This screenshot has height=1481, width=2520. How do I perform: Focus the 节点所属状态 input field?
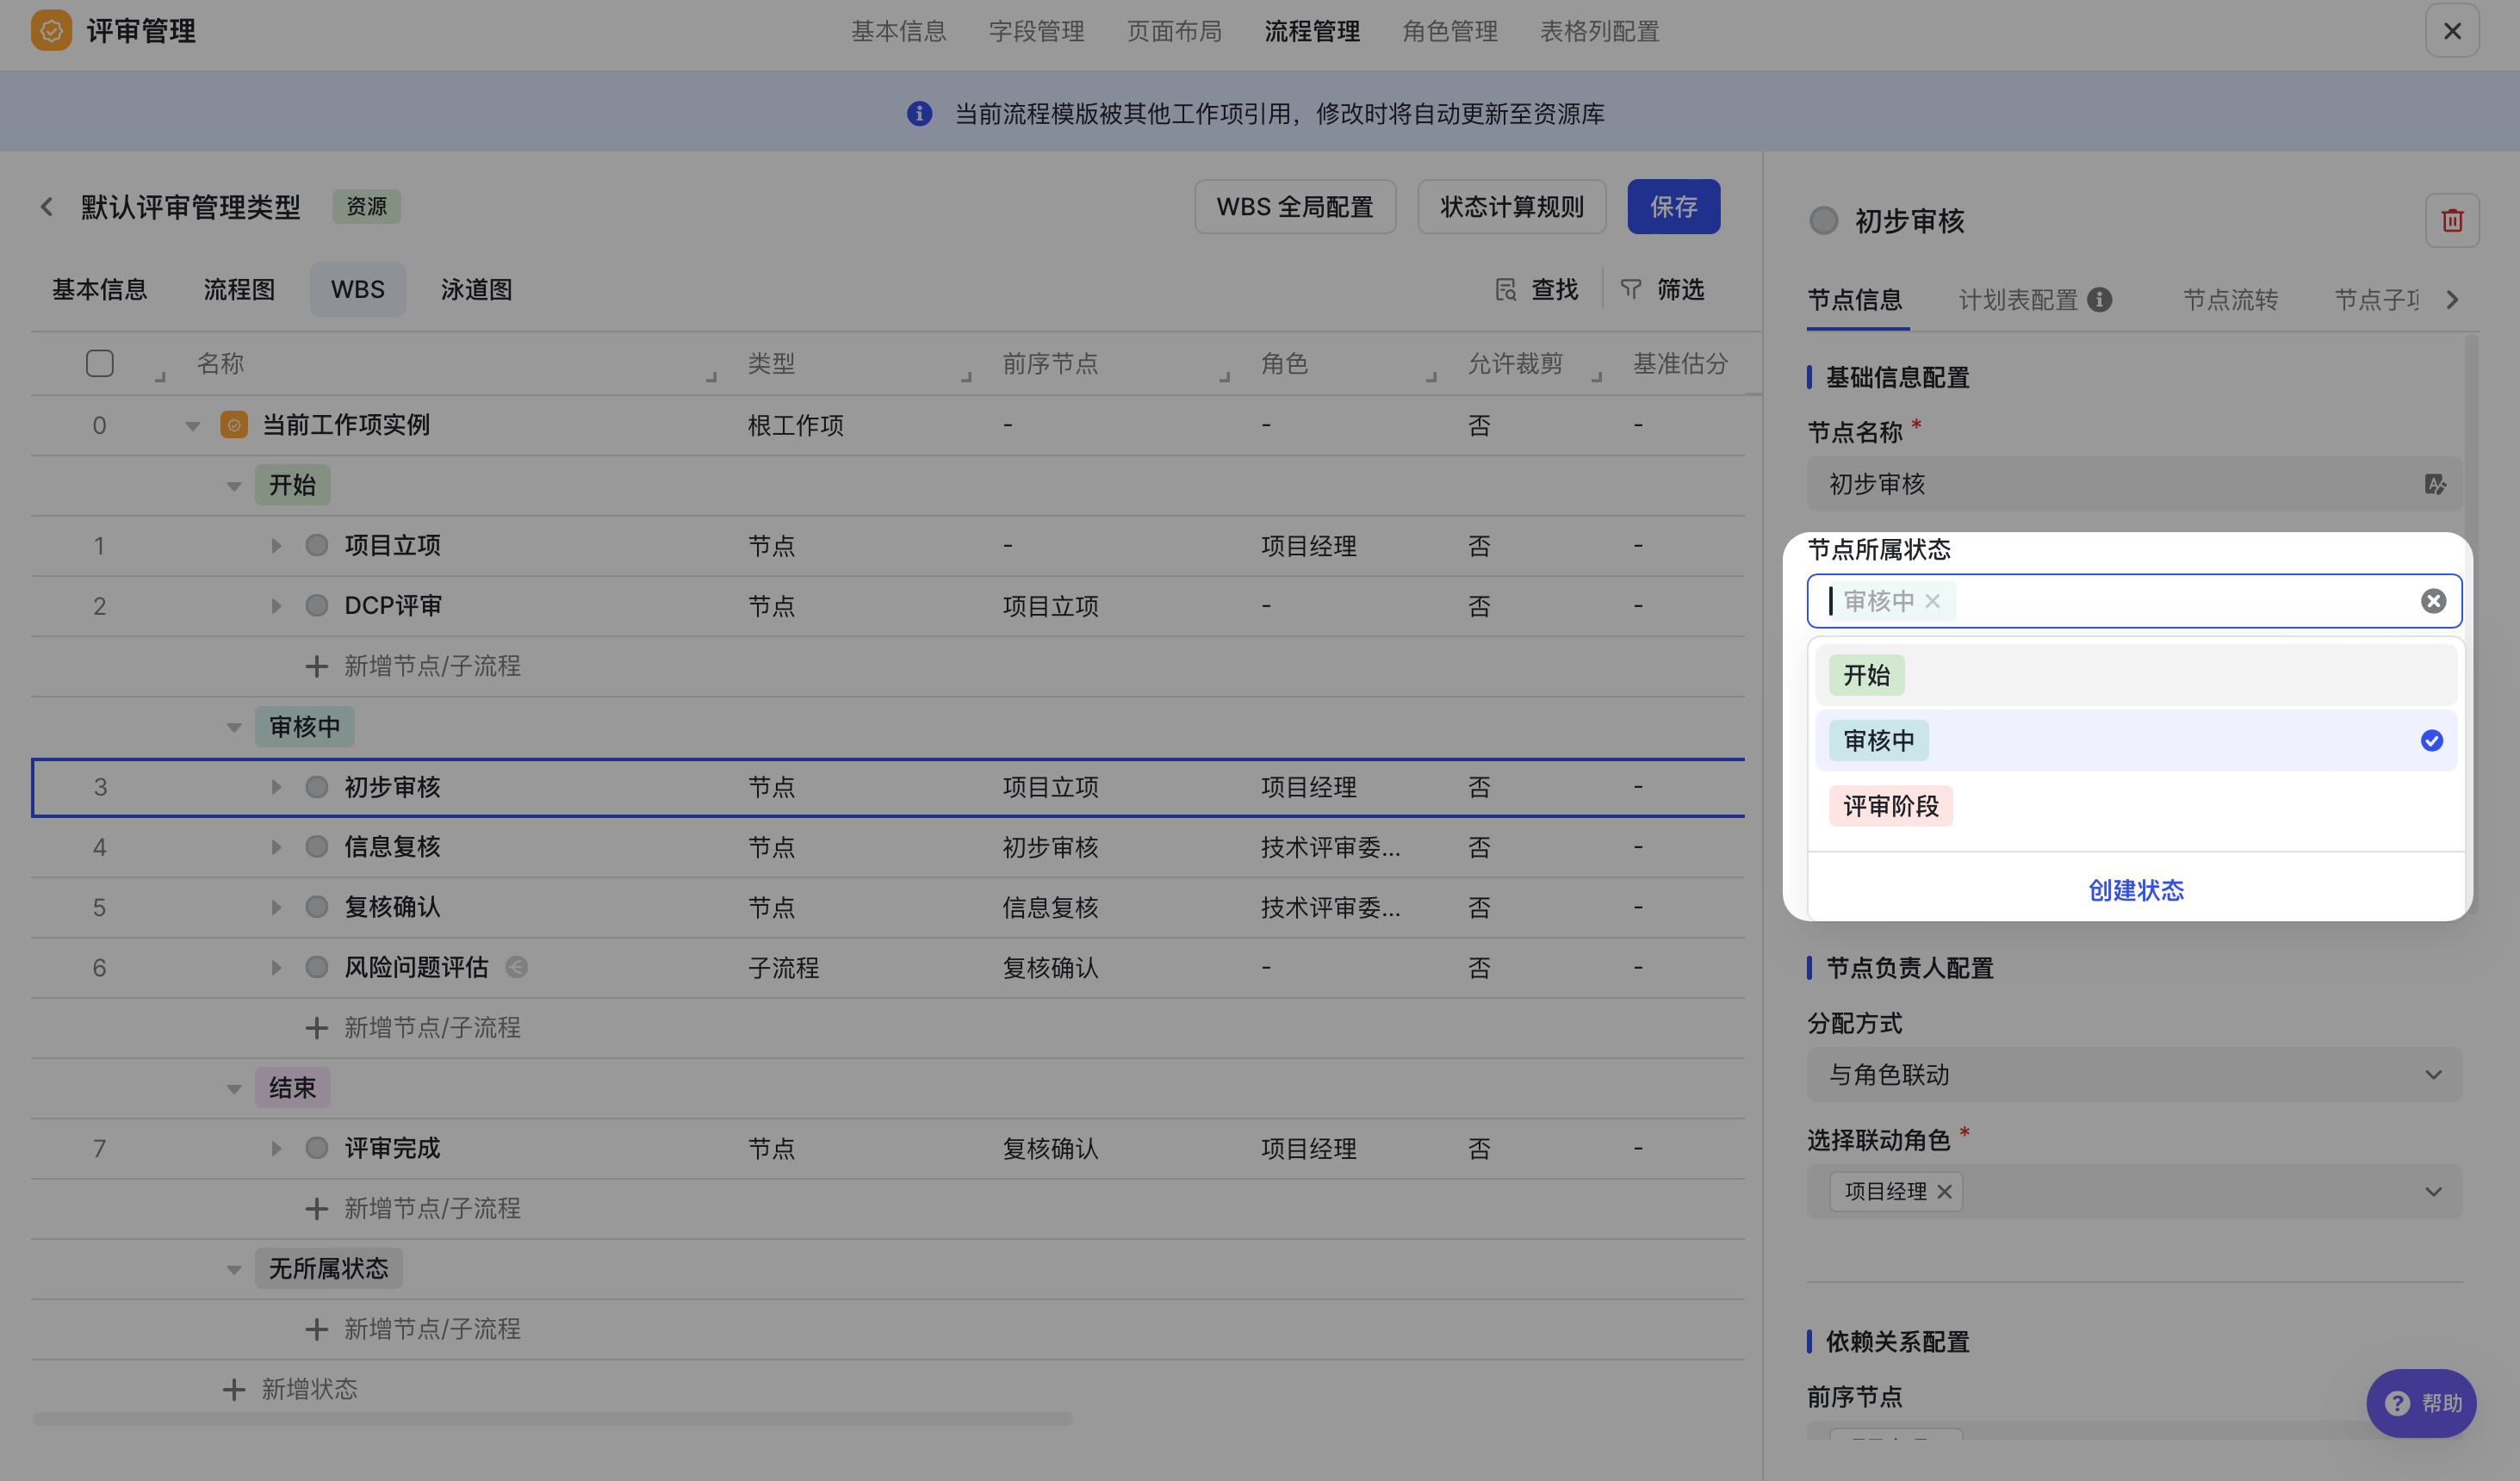[x=2133, y=601]
